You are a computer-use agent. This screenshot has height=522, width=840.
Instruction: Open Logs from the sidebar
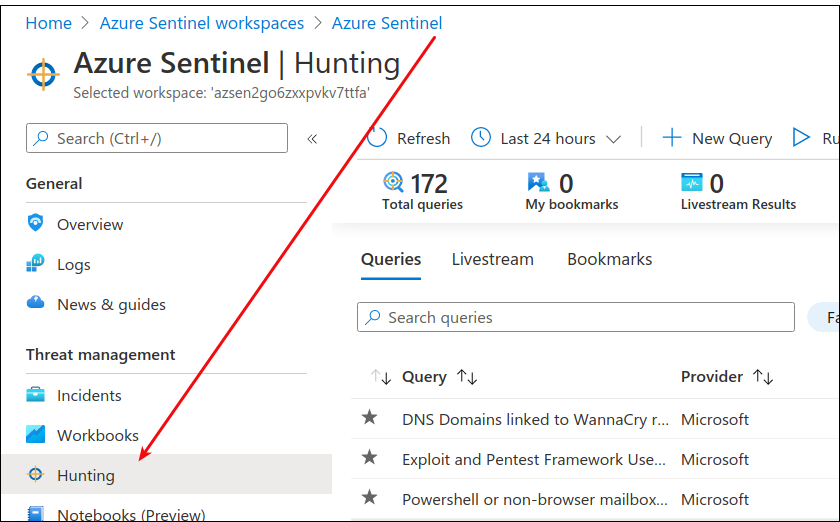73,264
